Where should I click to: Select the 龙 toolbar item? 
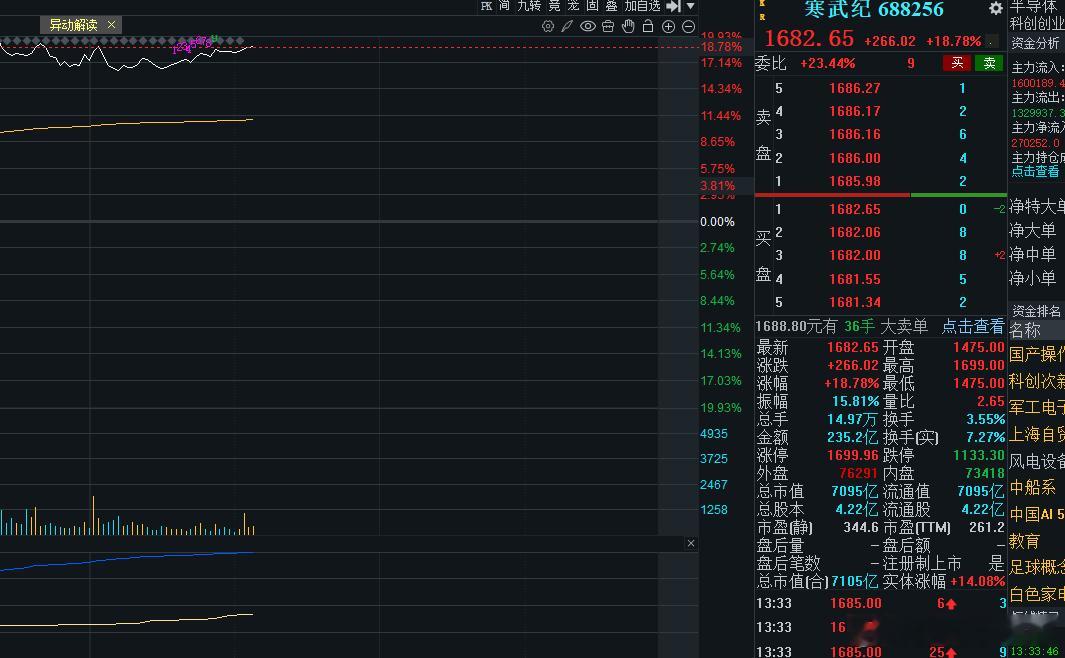574,6
